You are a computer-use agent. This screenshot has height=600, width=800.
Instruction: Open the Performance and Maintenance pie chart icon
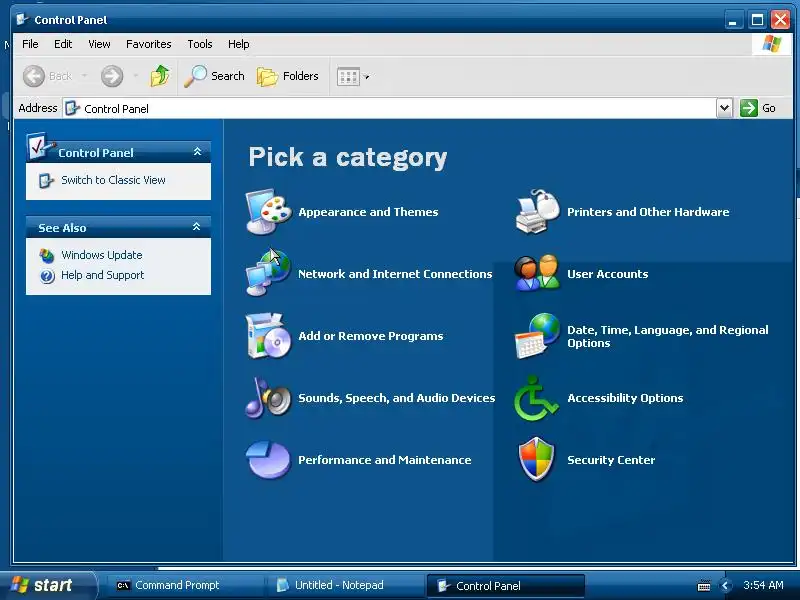(x=268, y=460)
